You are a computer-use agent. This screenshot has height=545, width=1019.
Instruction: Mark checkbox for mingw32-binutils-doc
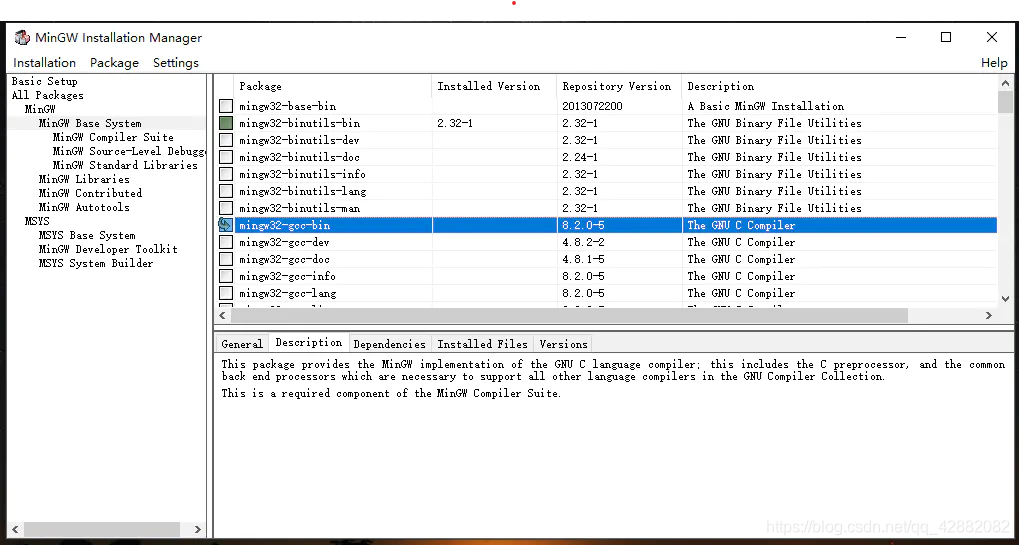[x=226, y=157]
